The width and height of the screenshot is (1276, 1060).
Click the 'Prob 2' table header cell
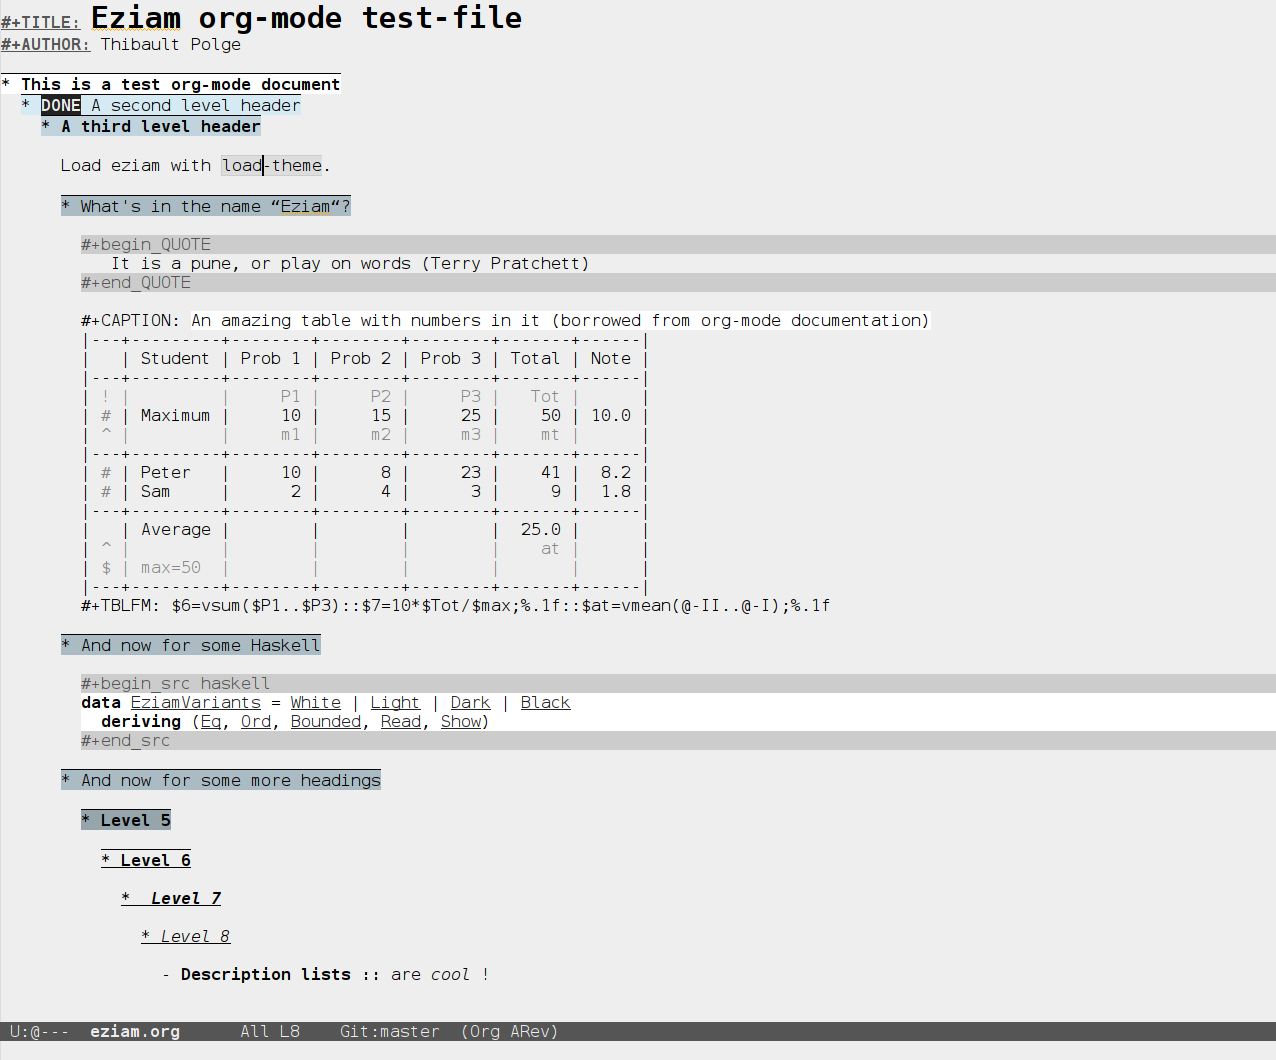360,359
